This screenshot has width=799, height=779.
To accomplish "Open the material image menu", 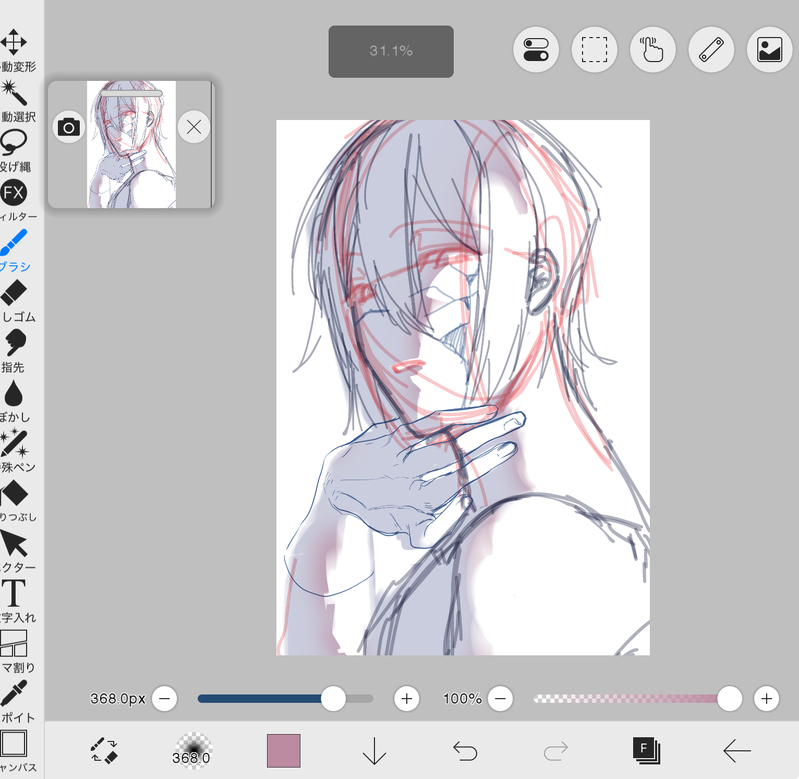I will [769, 49].
